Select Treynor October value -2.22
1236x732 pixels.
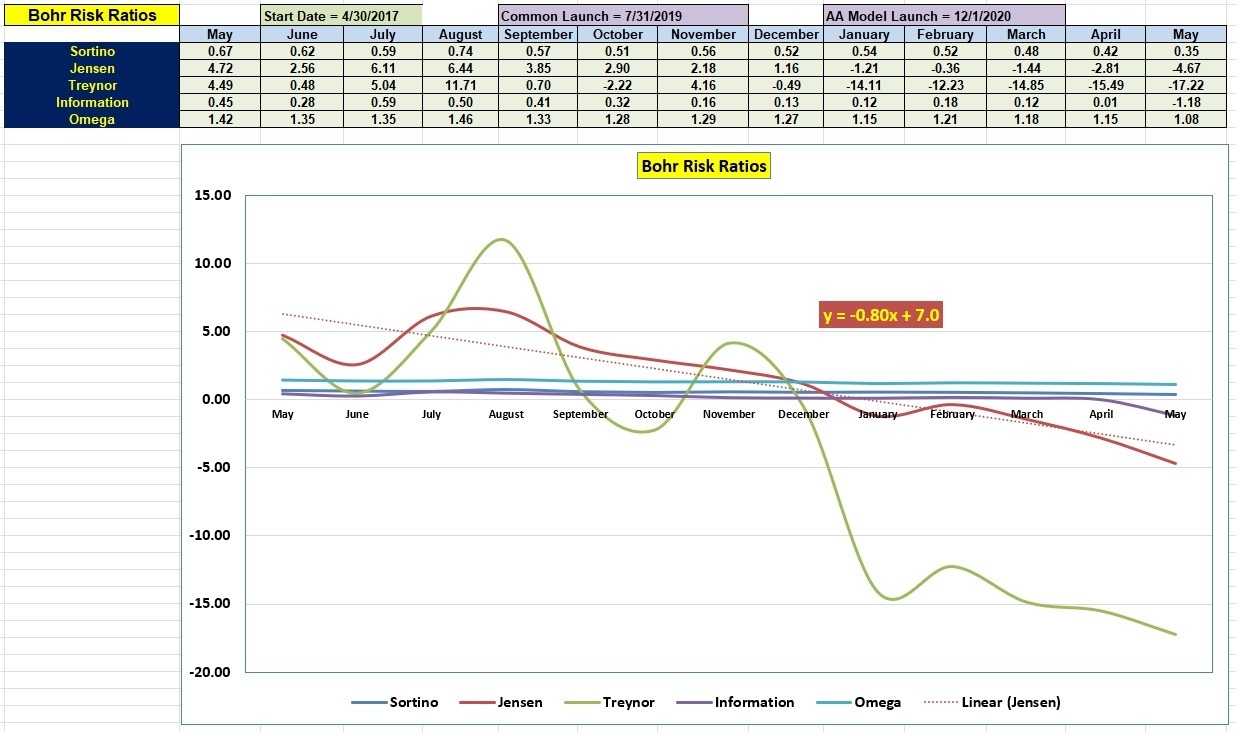618,85
